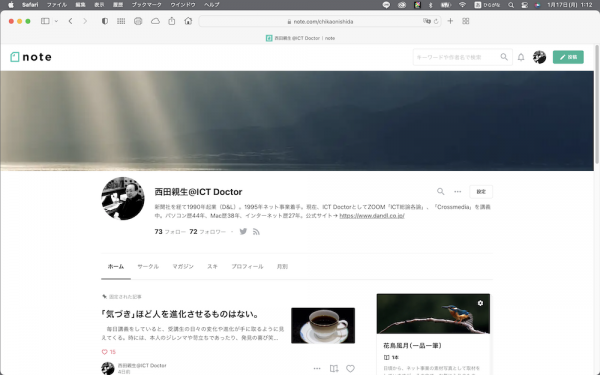This screenshot has height=375, width=600.
Task: Select the 西田親生@ICT Doctor | note tab
Action: pos(300,38)
